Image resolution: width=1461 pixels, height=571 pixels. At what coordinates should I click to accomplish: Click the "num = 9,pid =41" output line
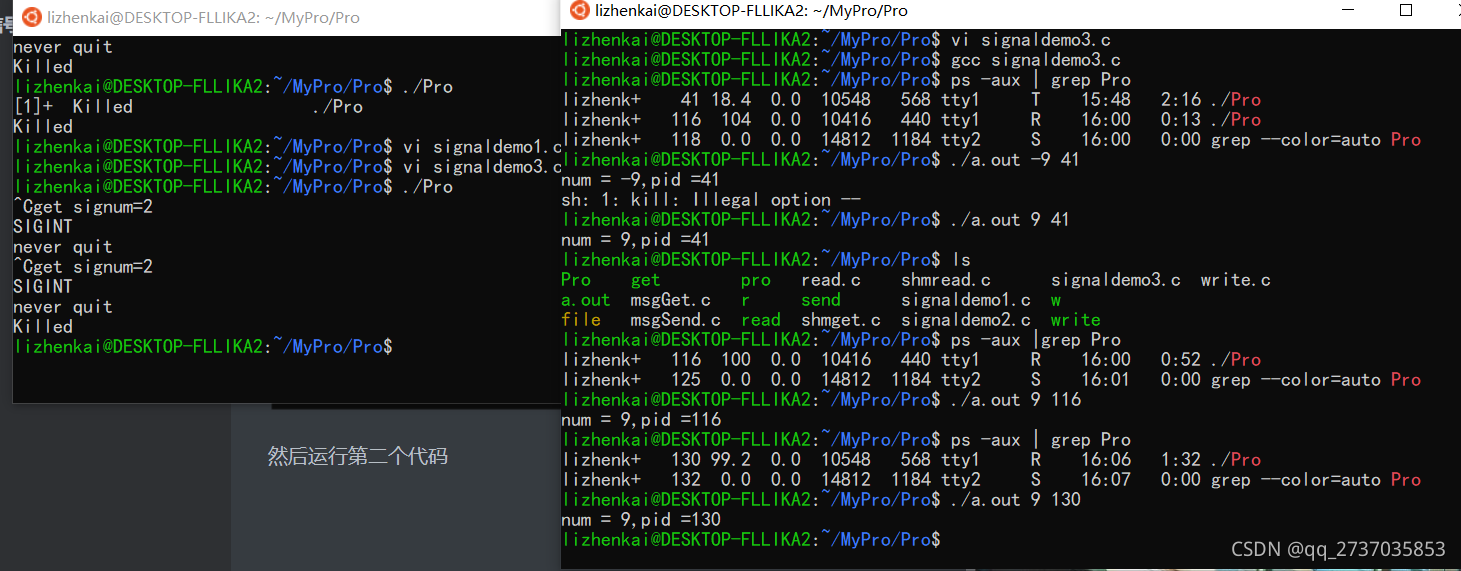coord(636,240)
